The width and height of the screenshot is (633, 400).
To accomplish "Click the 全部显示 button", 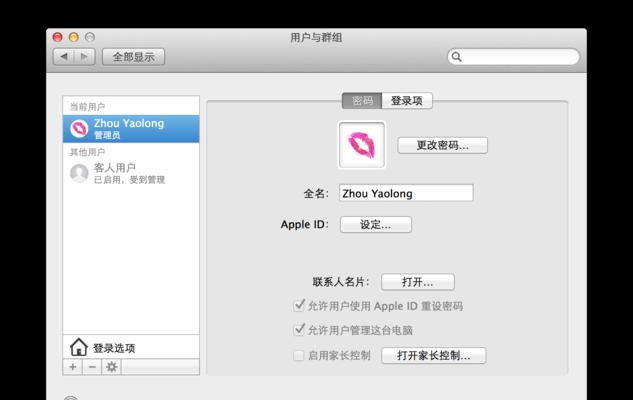I will pos(134,57).
